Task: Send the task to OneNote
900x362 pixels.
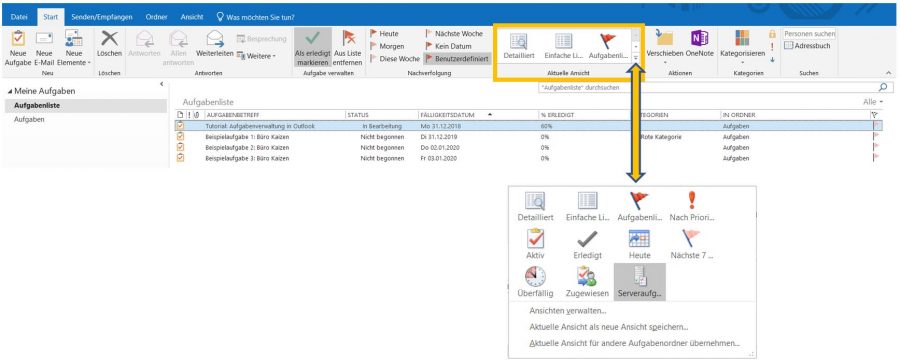Action: pos(699,44)
